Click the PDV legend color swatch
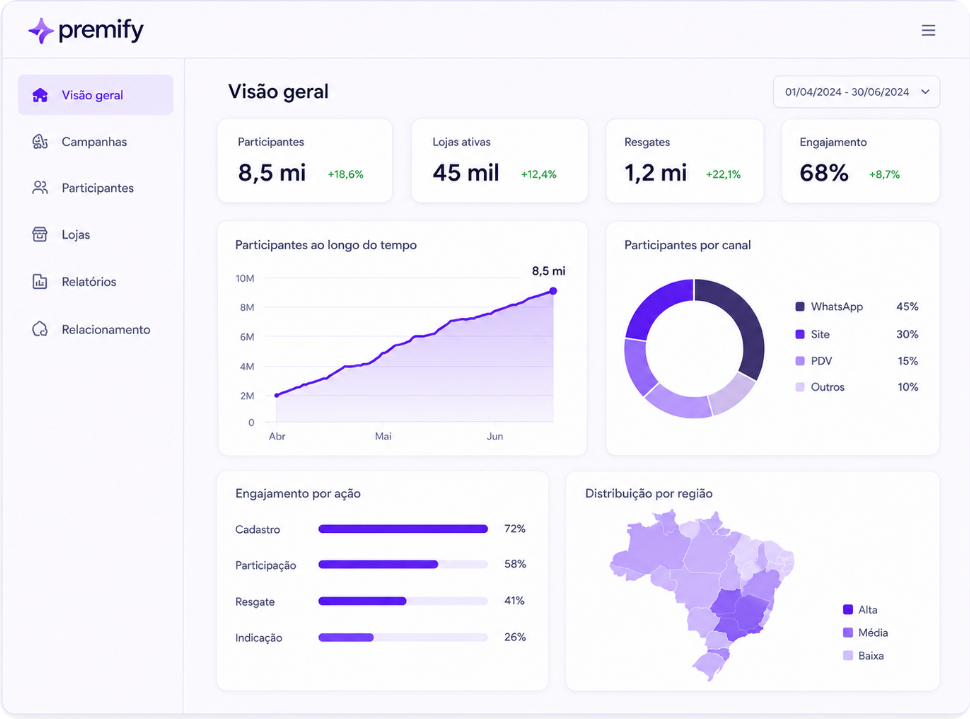 [800, 361]
